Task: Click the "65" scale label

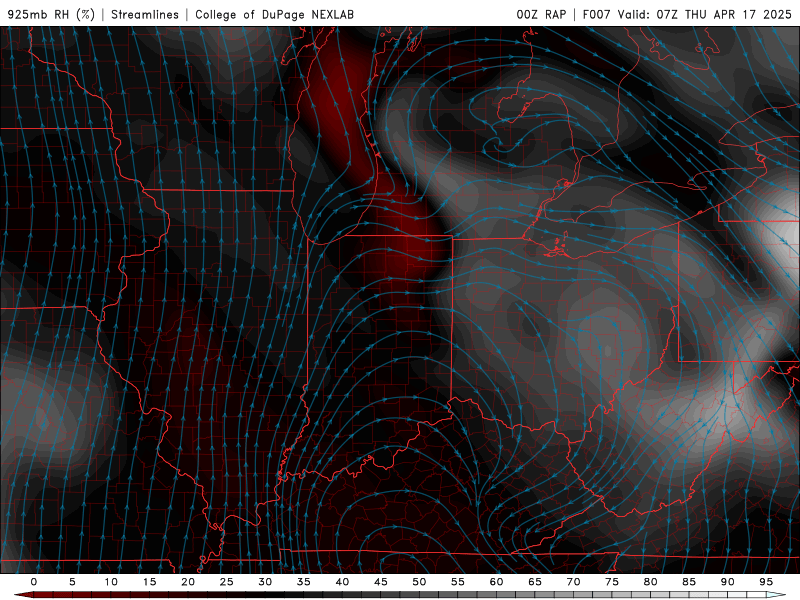Action: click(x=535, y=582)
